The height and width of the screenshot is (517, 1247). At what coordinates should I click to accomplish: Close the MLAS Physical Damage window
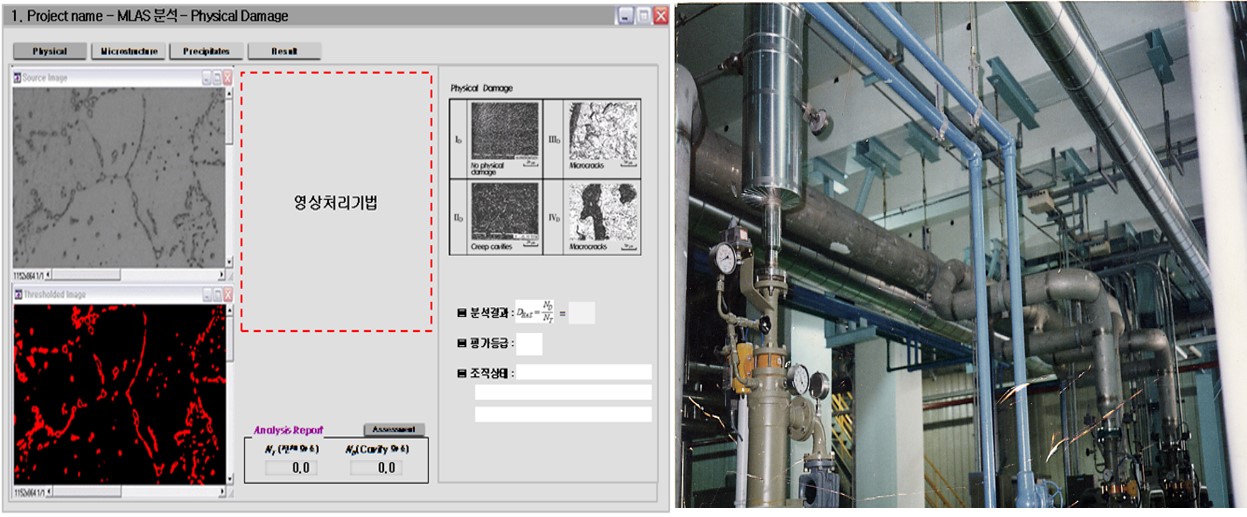pyautogui.click(x=660, y=16)
